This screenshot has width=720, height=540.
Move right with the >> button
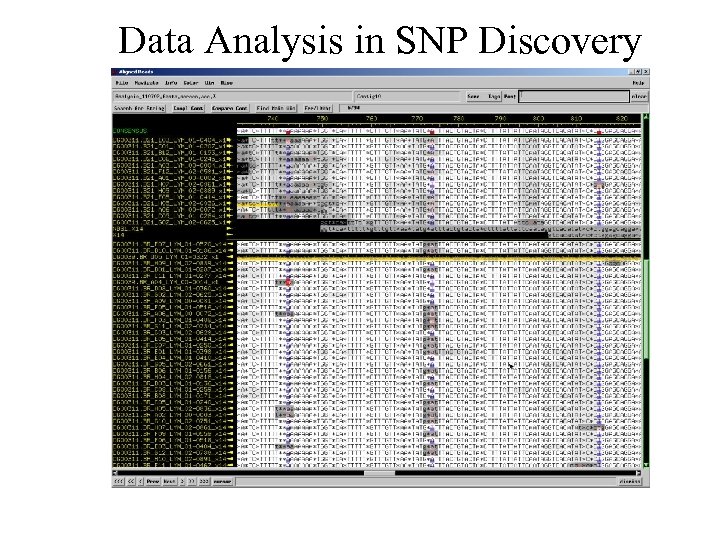click(x=192, y=481)
